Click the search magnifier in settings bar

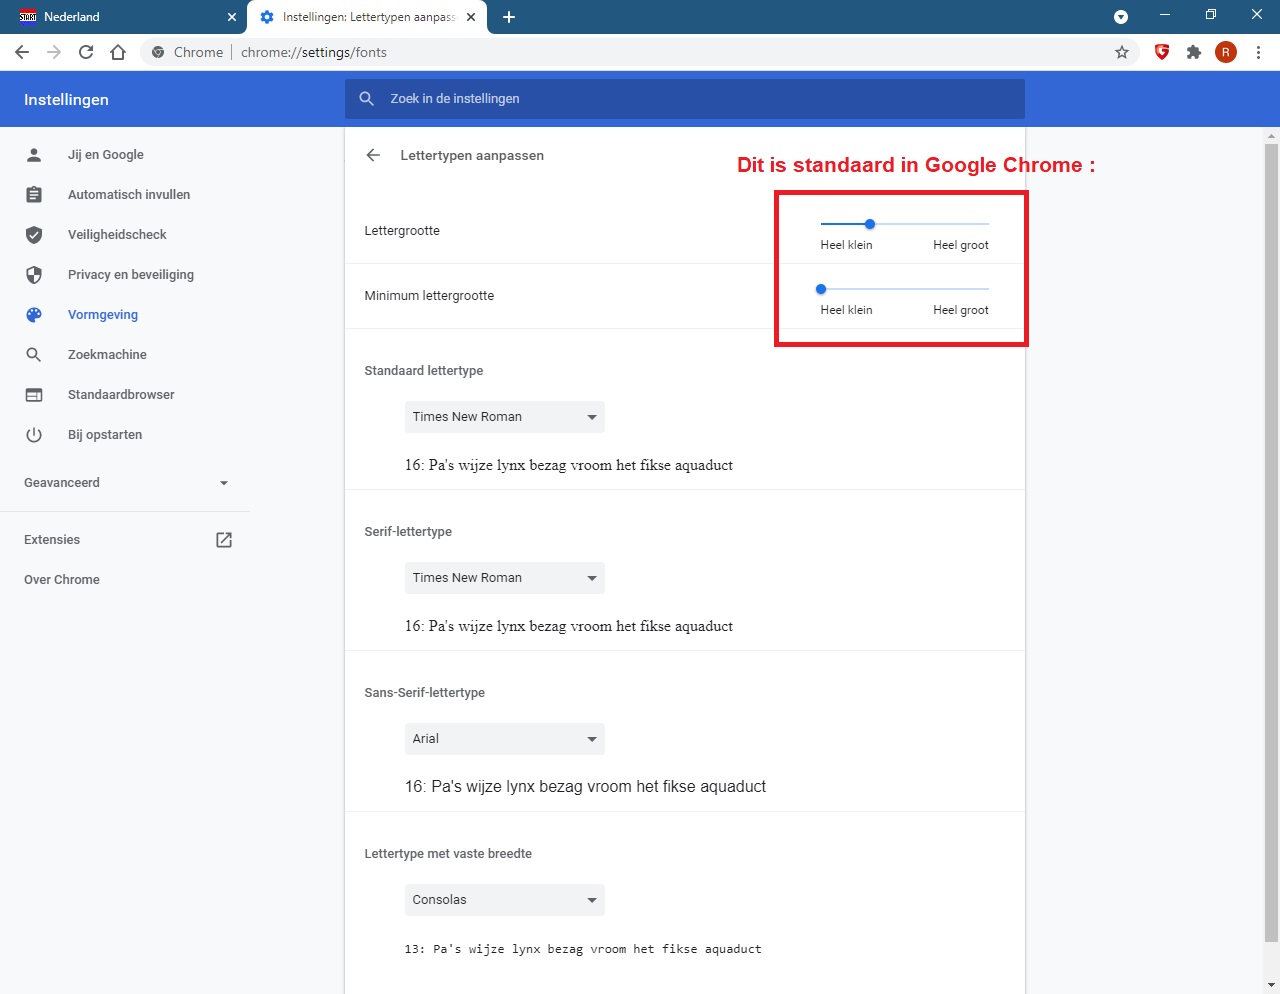point(367,98)
